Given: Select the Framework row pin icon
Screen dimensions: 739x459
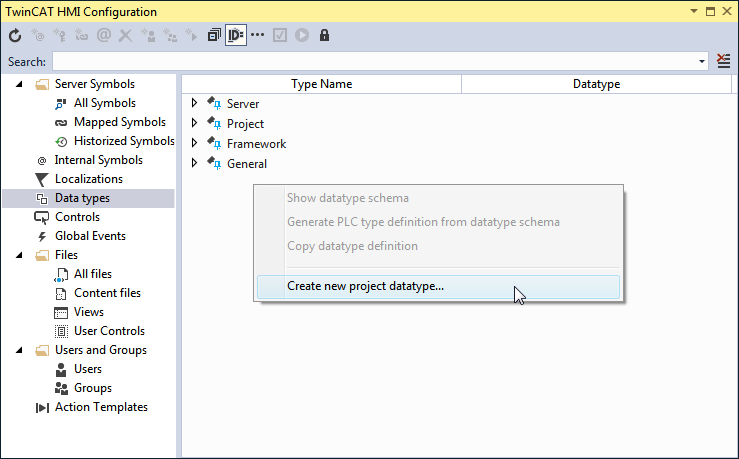Looking at the screenshot, I should (214, 143).
